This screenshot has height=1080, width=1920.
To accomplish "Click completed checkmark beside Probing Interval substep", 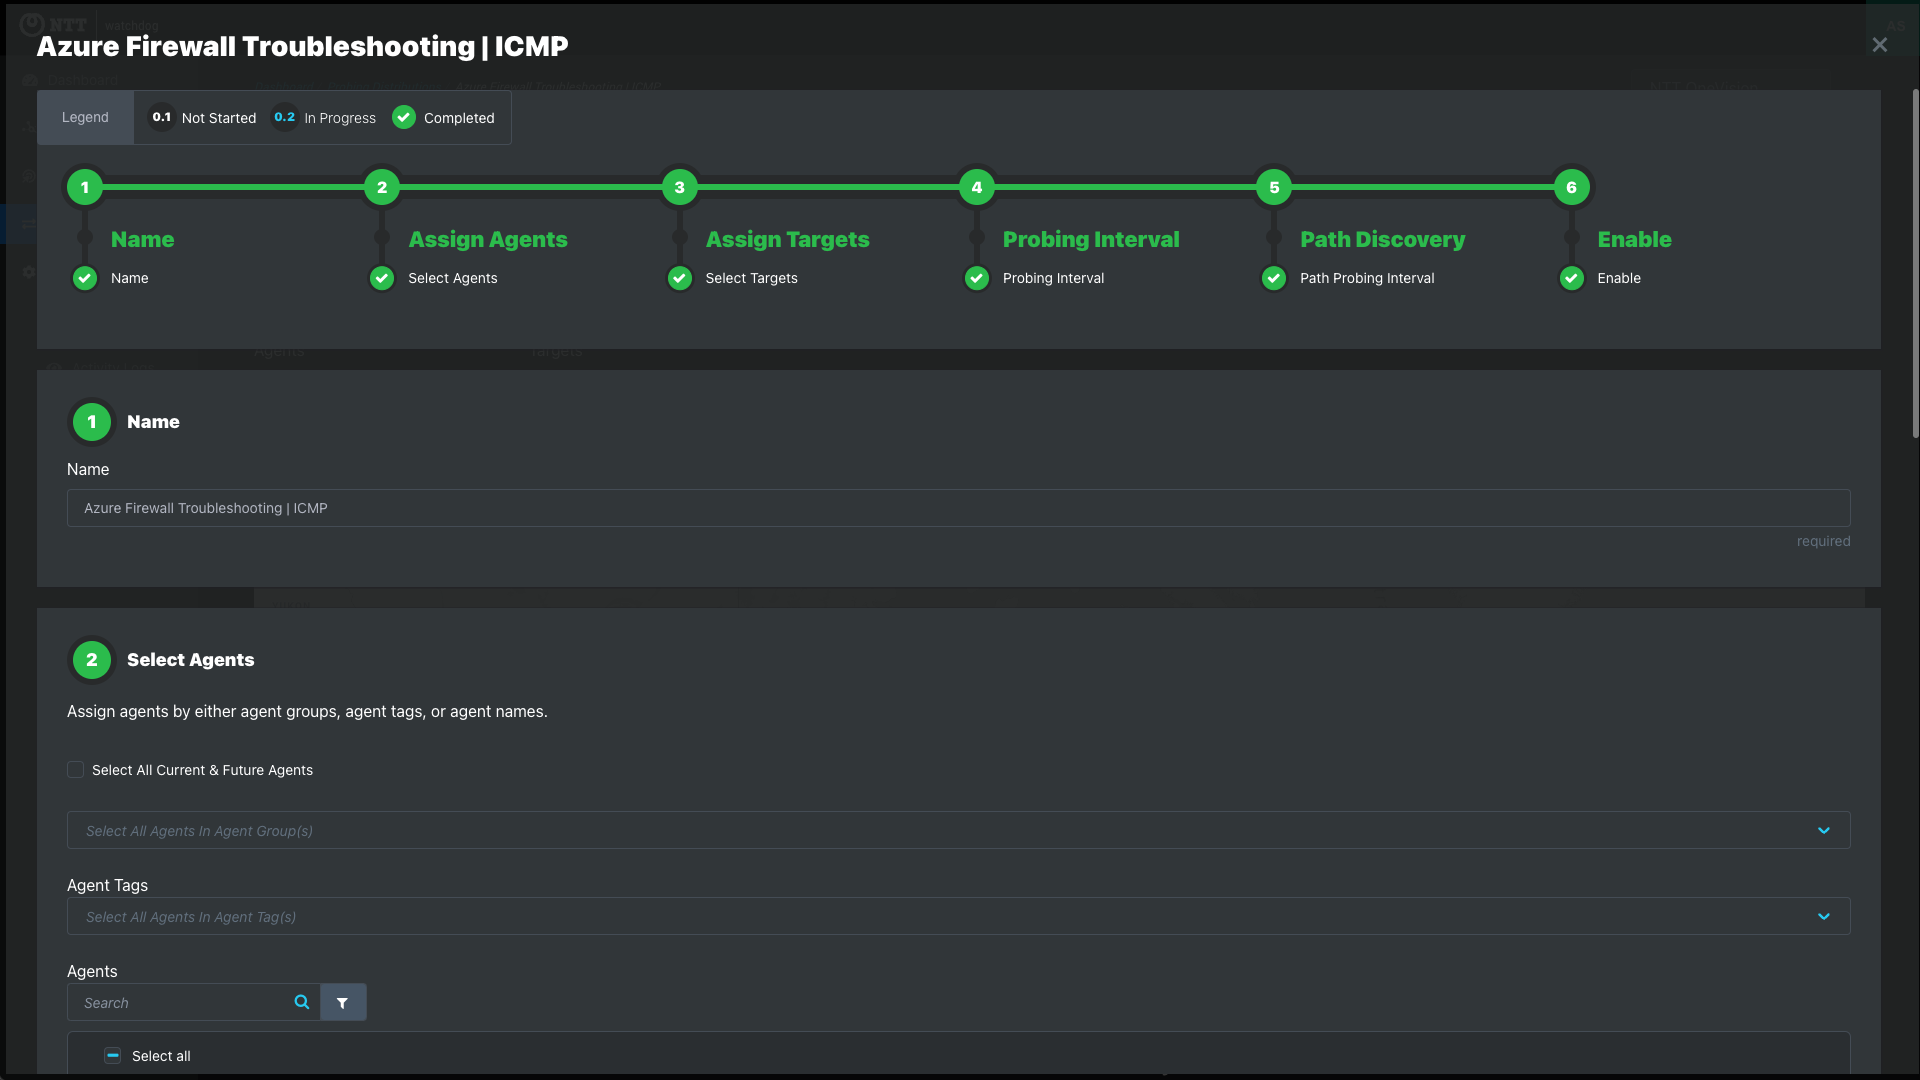I will pyautogui.click(x=977, y=278).
